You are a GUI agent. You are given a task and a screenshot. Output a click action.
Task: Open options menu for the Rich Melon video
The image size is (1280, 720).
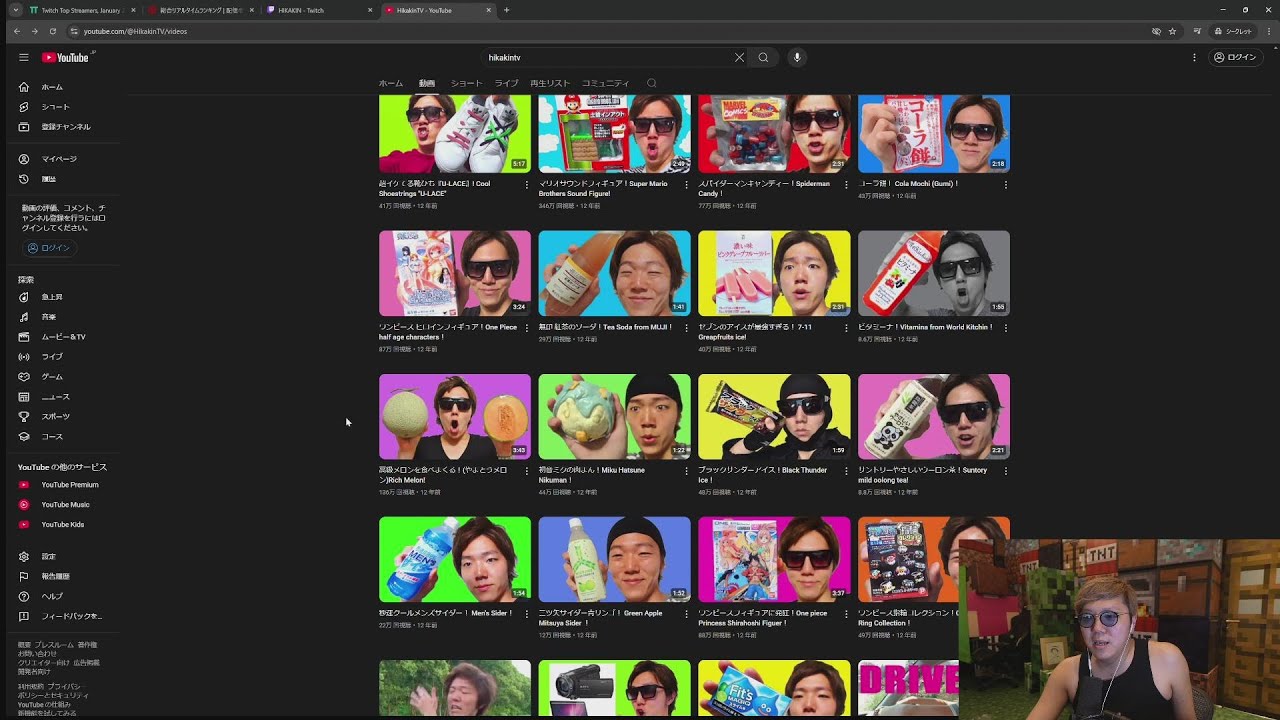pyautogui.click(x=527, y=471)
